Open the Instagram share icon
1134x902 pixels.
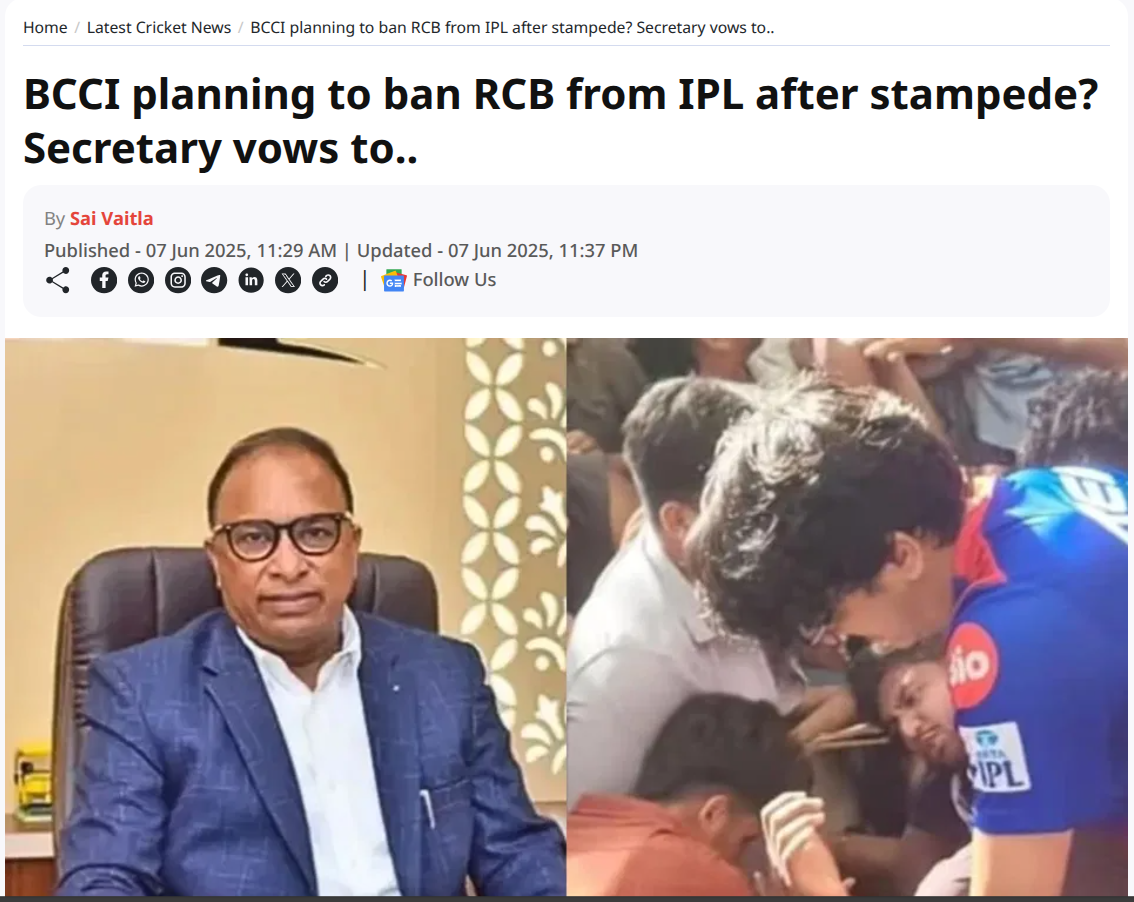pyautogui.click(x=178, y=281)
